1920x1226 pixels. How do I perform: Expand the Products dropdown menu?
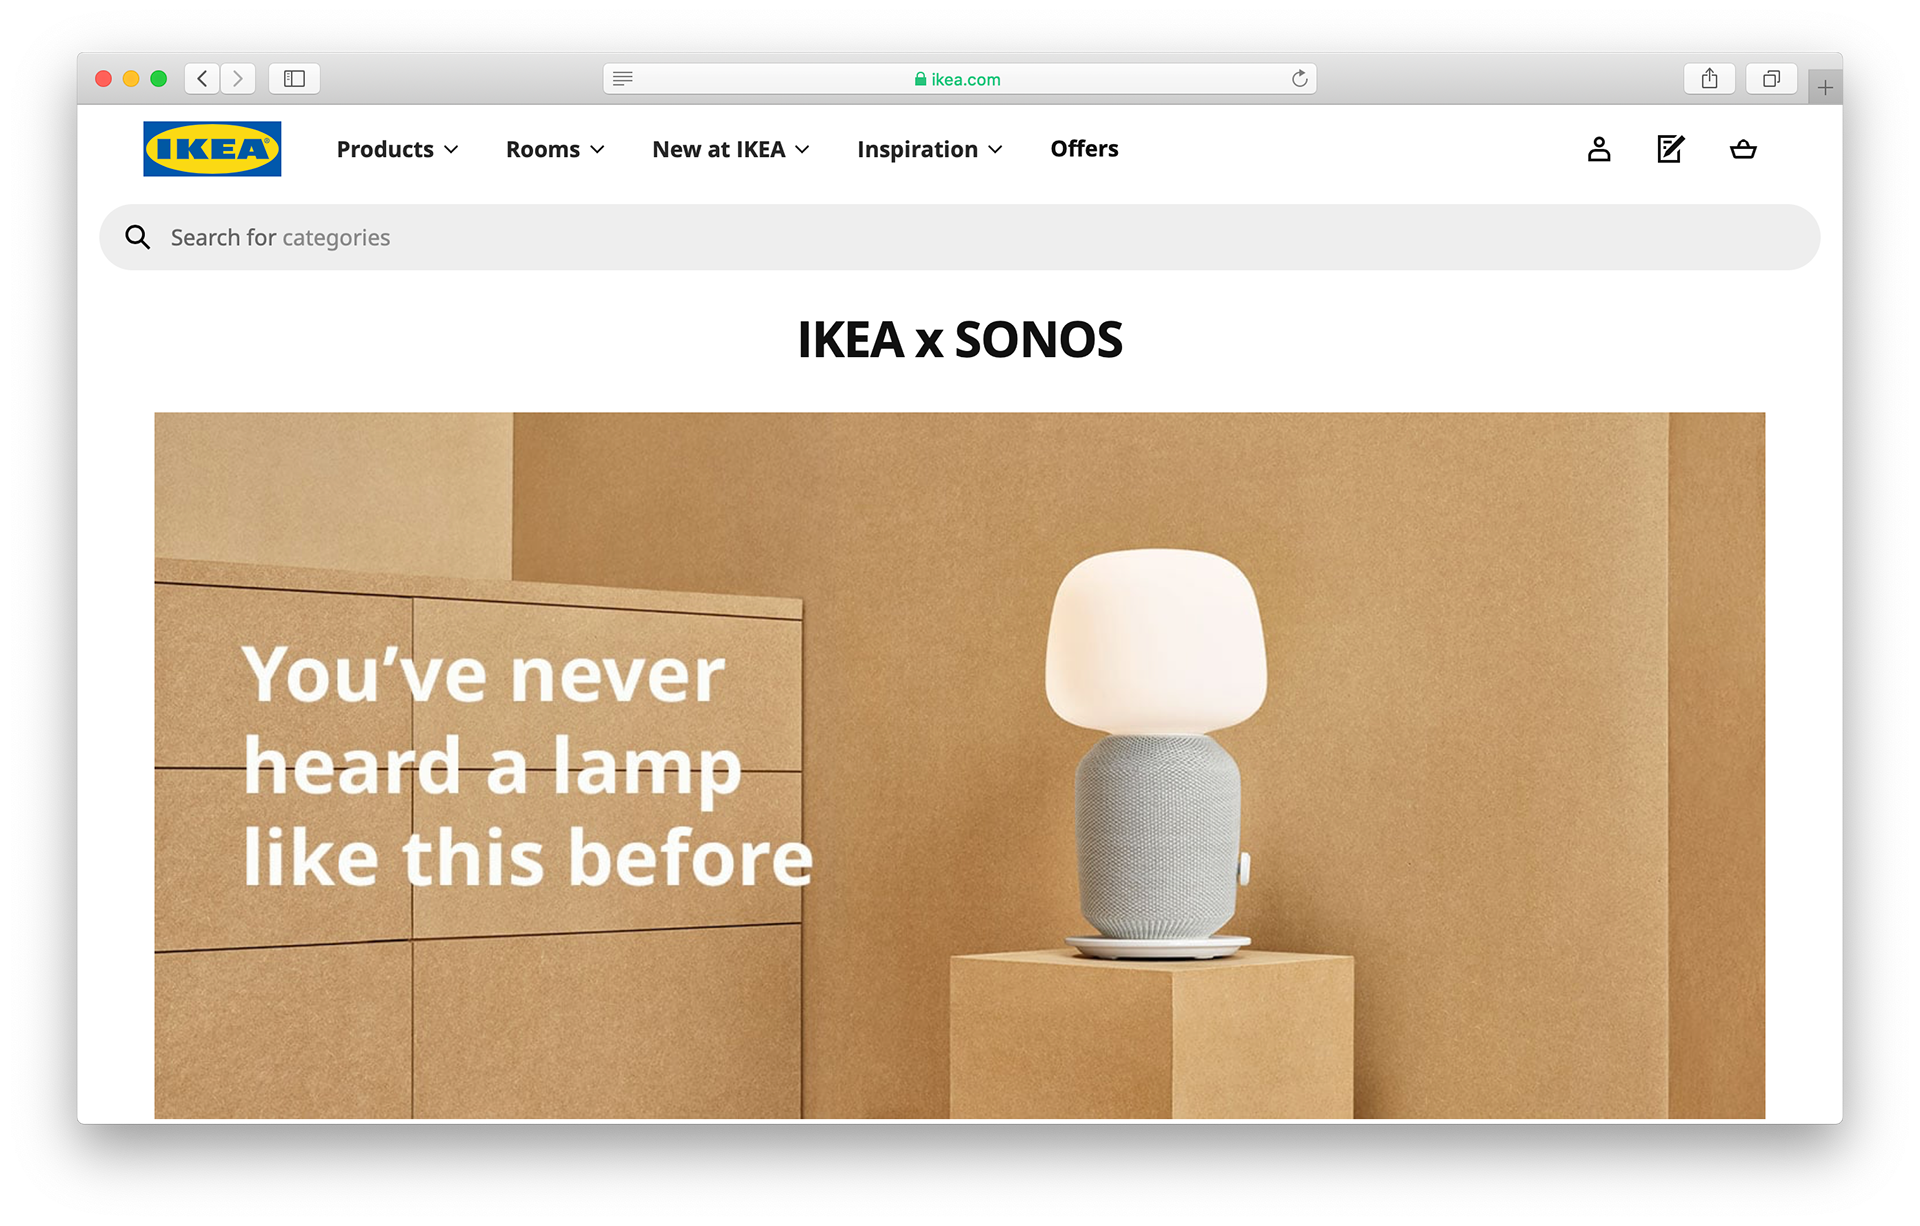tap(397, 149)
